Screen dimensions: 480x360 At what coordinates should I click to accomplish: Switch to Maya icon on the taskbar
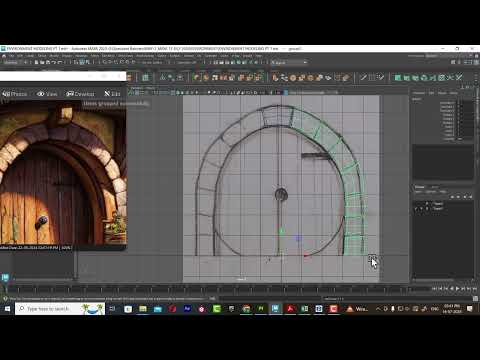275,309
